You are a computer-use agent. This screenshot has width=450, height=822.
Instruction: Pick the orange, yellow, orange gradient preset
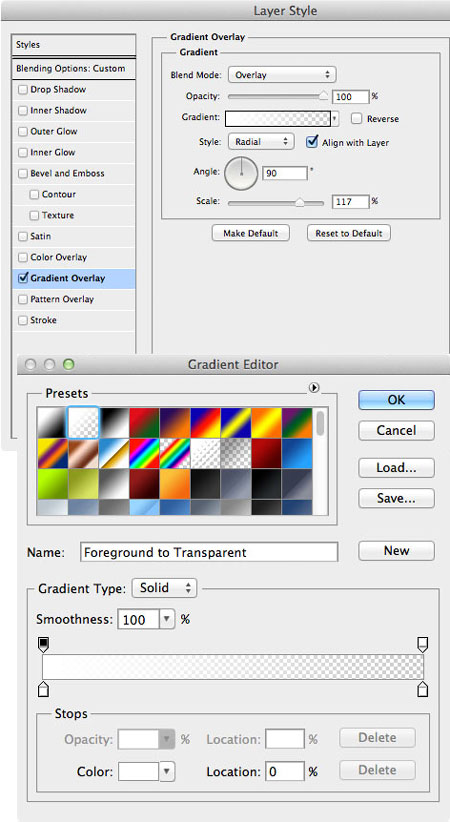[266, 423]
